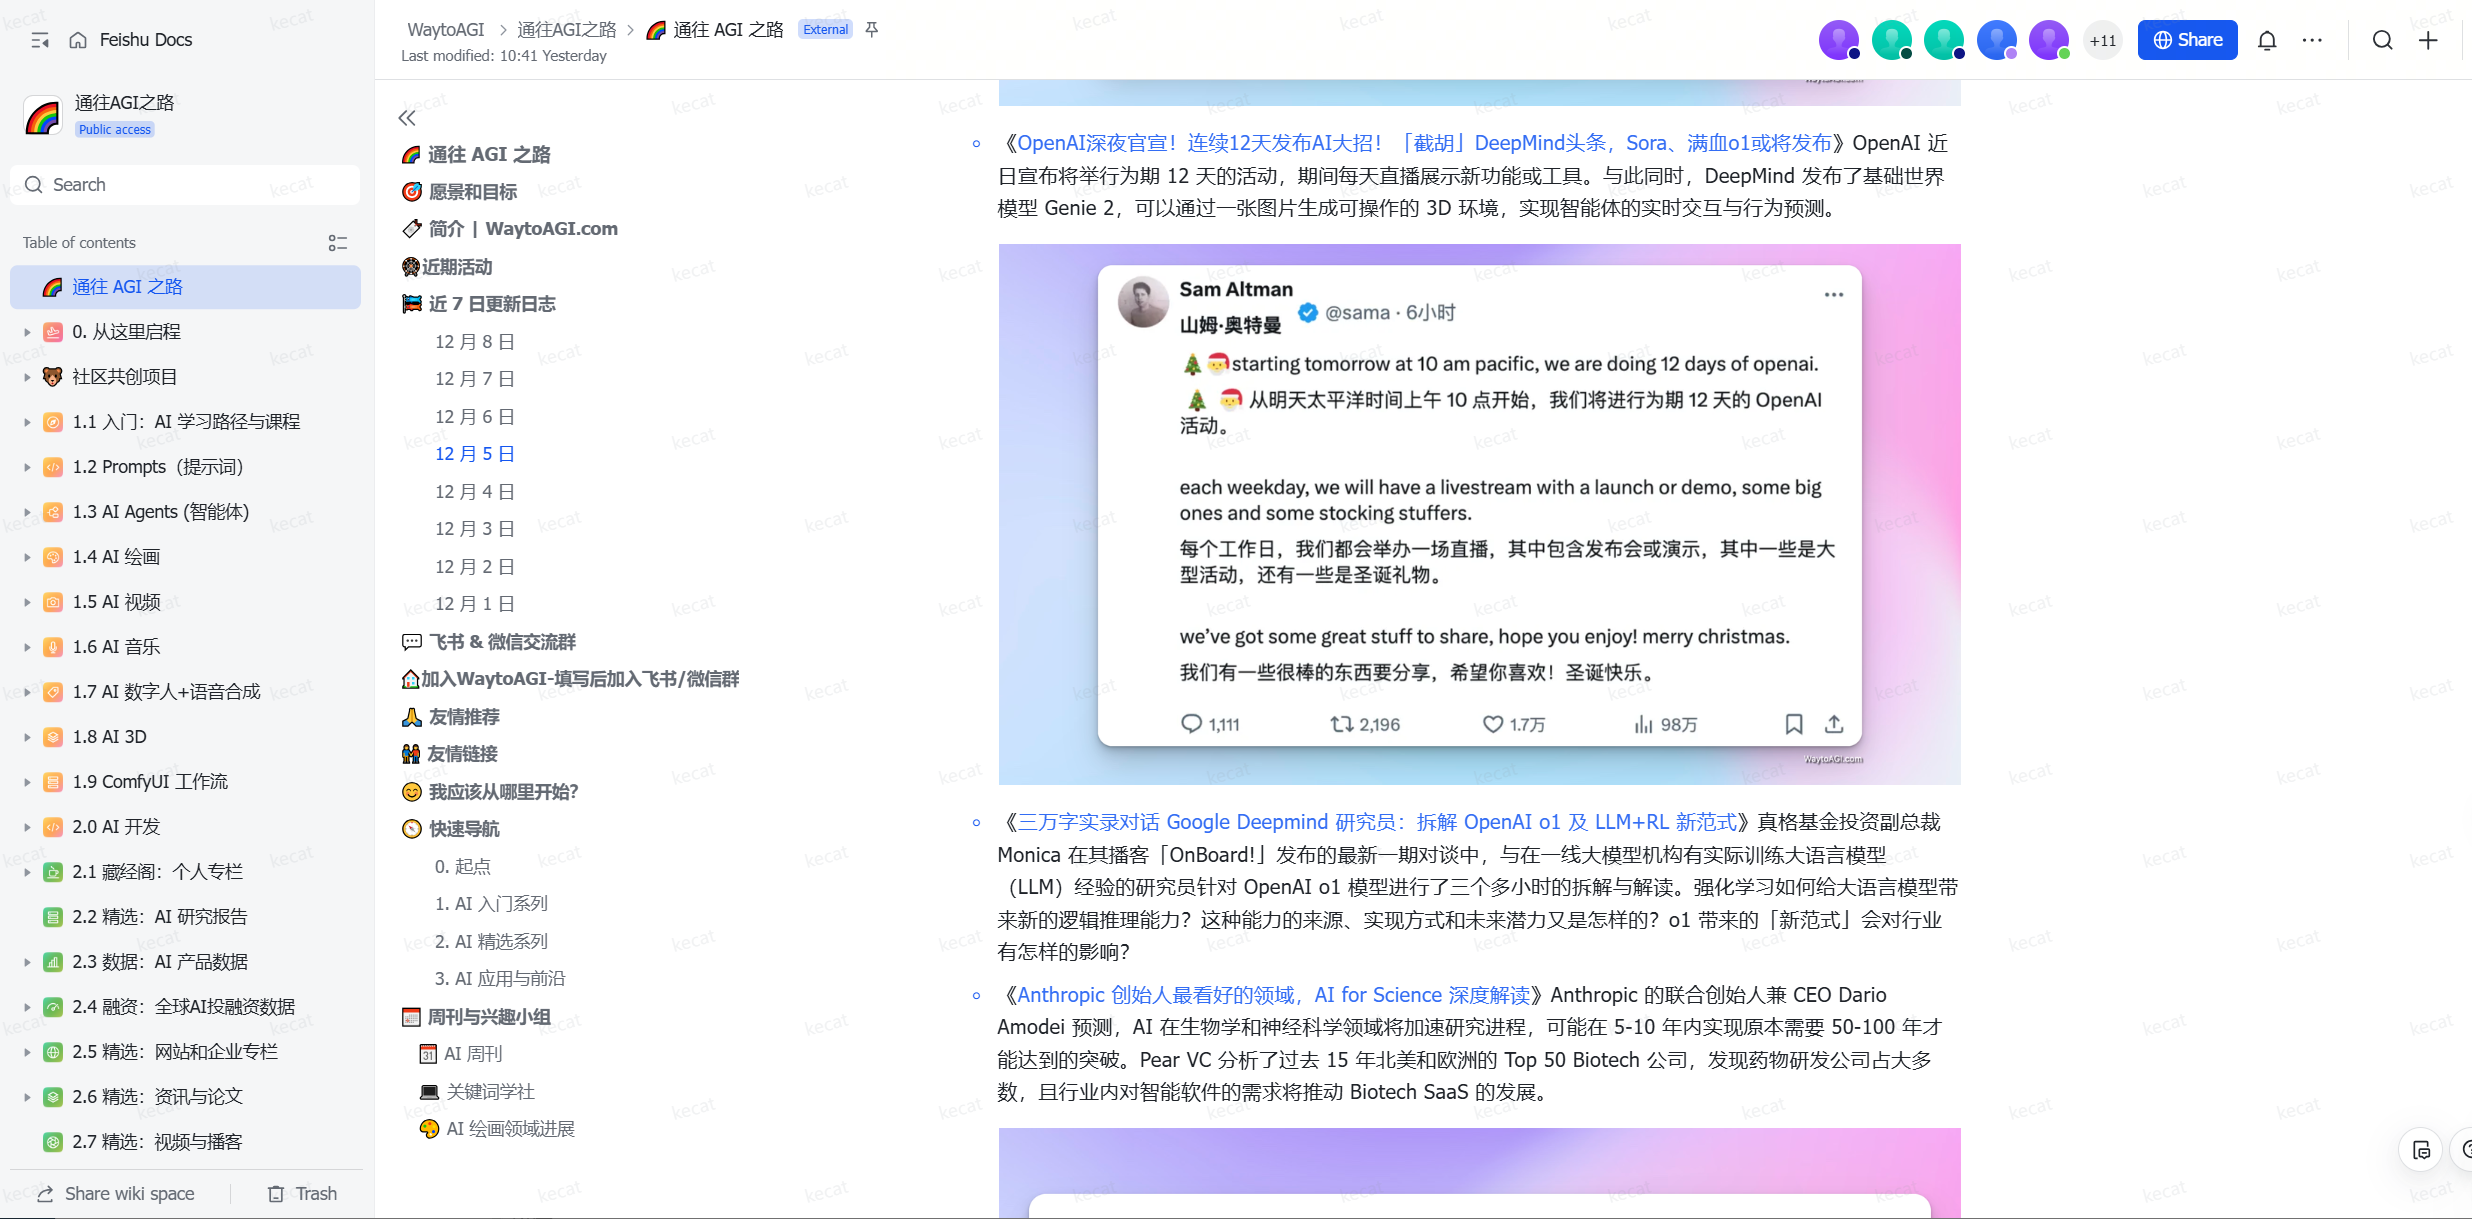Click table of contents collapse-all icon
This screenshot has width=2472, height=1219.
tap(337, 243)
